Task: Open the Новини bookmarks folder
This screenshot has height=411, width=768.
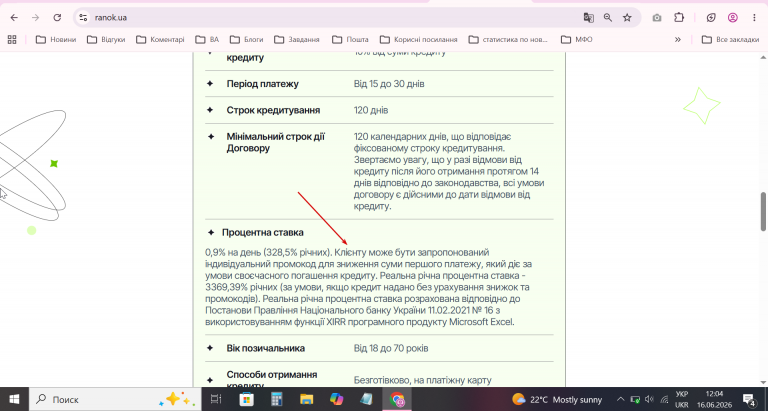Action: tap(56, 39)
